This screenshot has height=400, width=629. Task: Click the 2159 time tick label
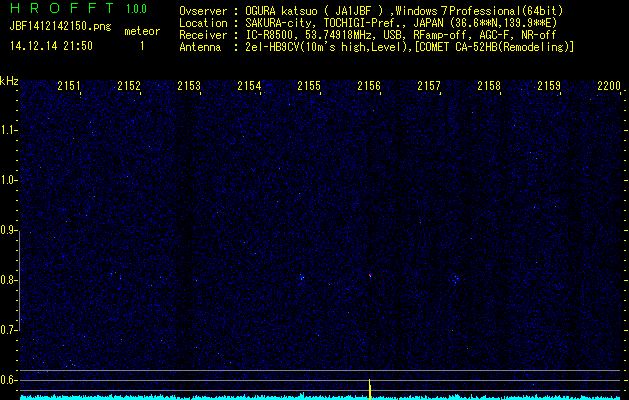[549, 86]
